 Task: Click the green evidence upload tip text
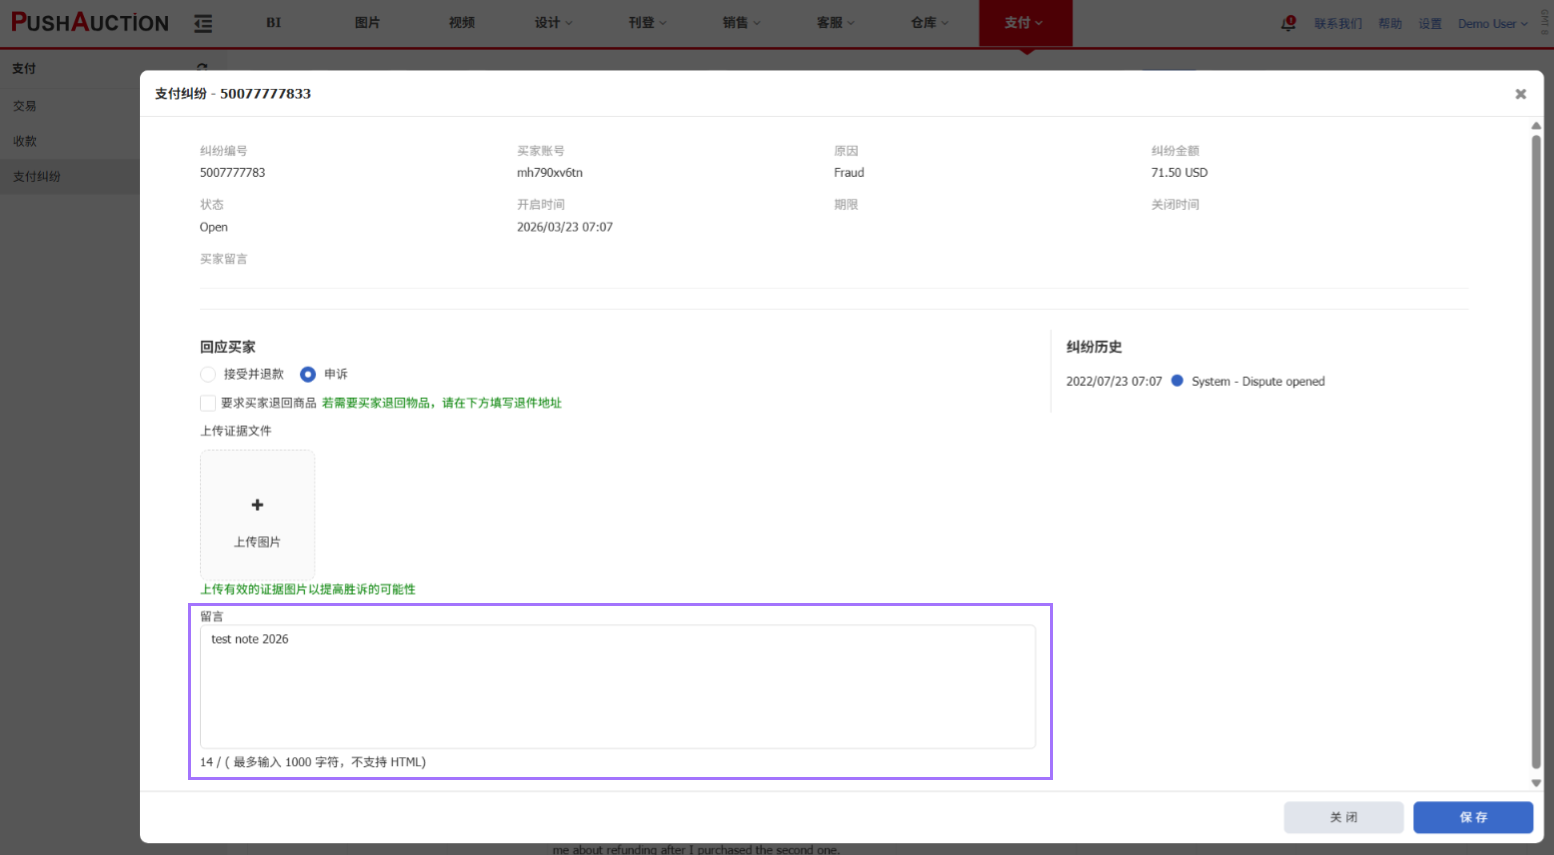(308, 589)
